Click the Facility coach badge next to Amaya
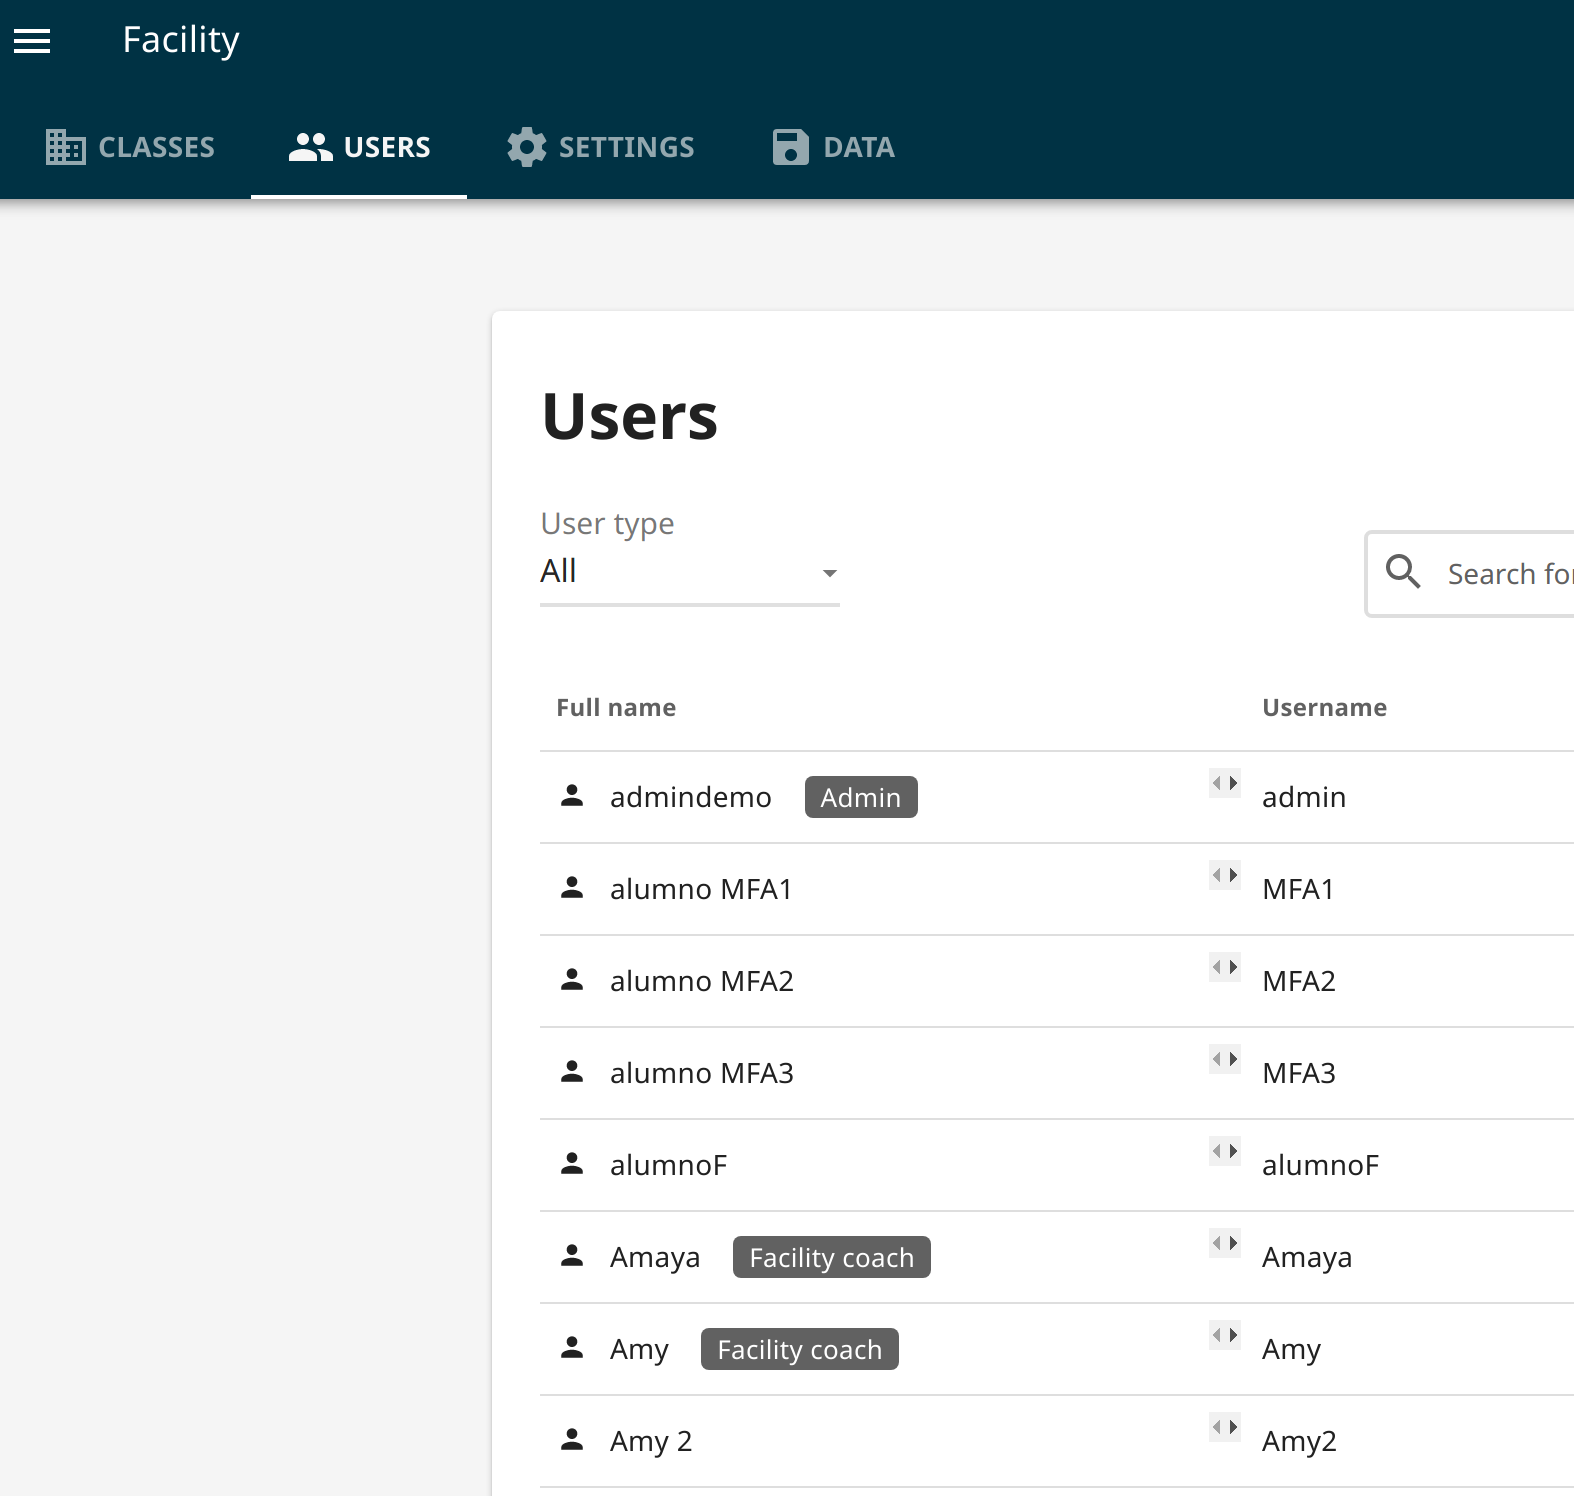This screenshot has height=1496, width=1574. (832, 1257)
